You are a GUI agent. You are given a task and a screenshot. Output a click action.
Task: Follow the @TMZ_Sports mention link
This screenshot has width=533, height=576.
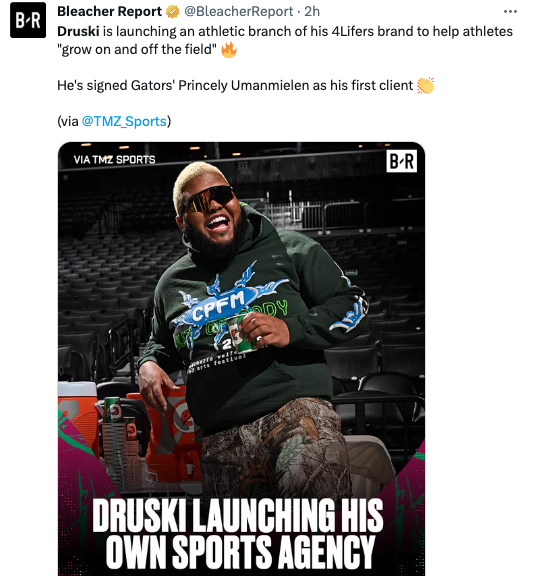click(x=124, y=121)
